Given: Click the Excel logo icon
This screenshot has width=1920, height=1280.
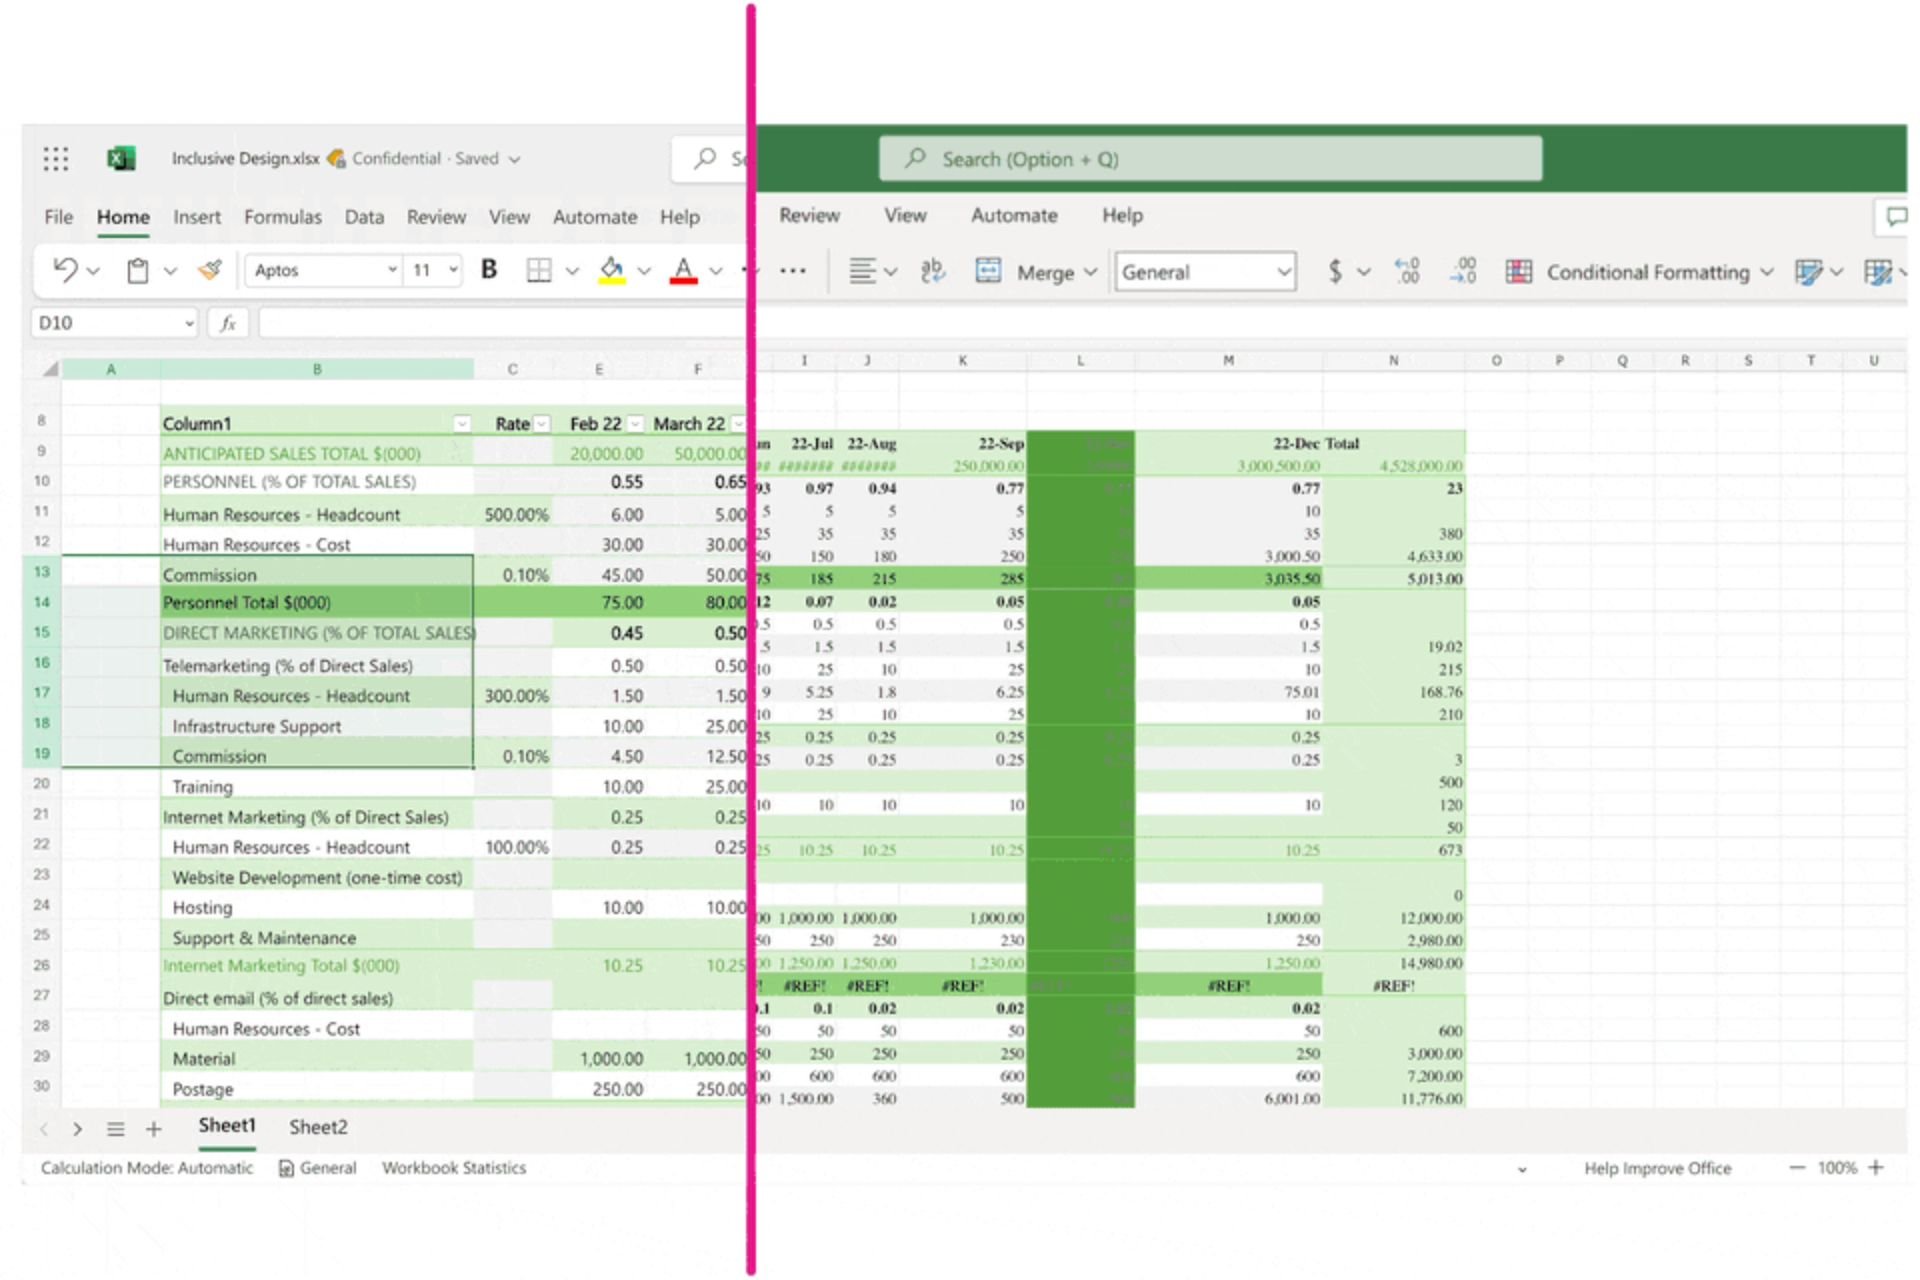Looking at the screenshot, I should pos(121,159).
